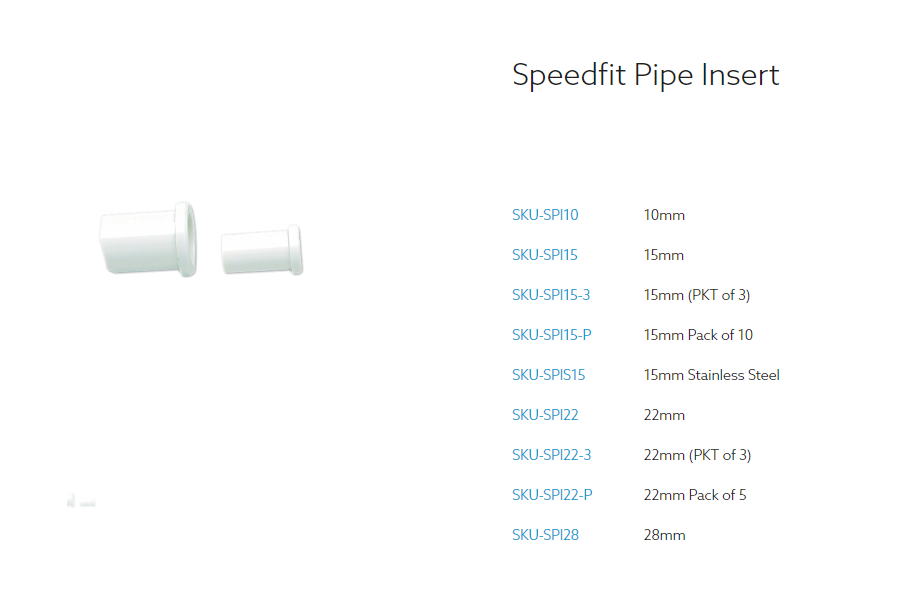Viewport: 900px width, 600px height.
Task: Click the smaller pipe insert in main image
Action: [262, 250]
